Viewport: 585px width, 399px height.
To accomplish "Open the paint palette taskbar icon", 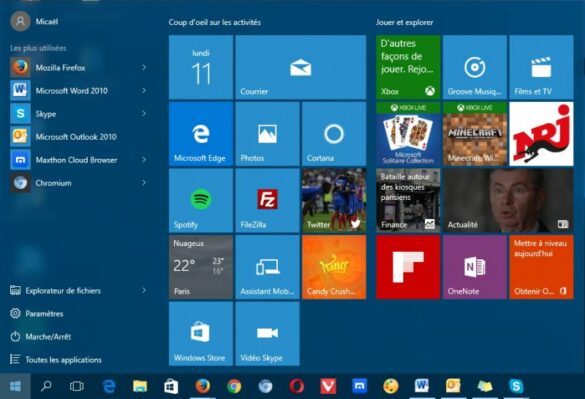I will point(391,386).
